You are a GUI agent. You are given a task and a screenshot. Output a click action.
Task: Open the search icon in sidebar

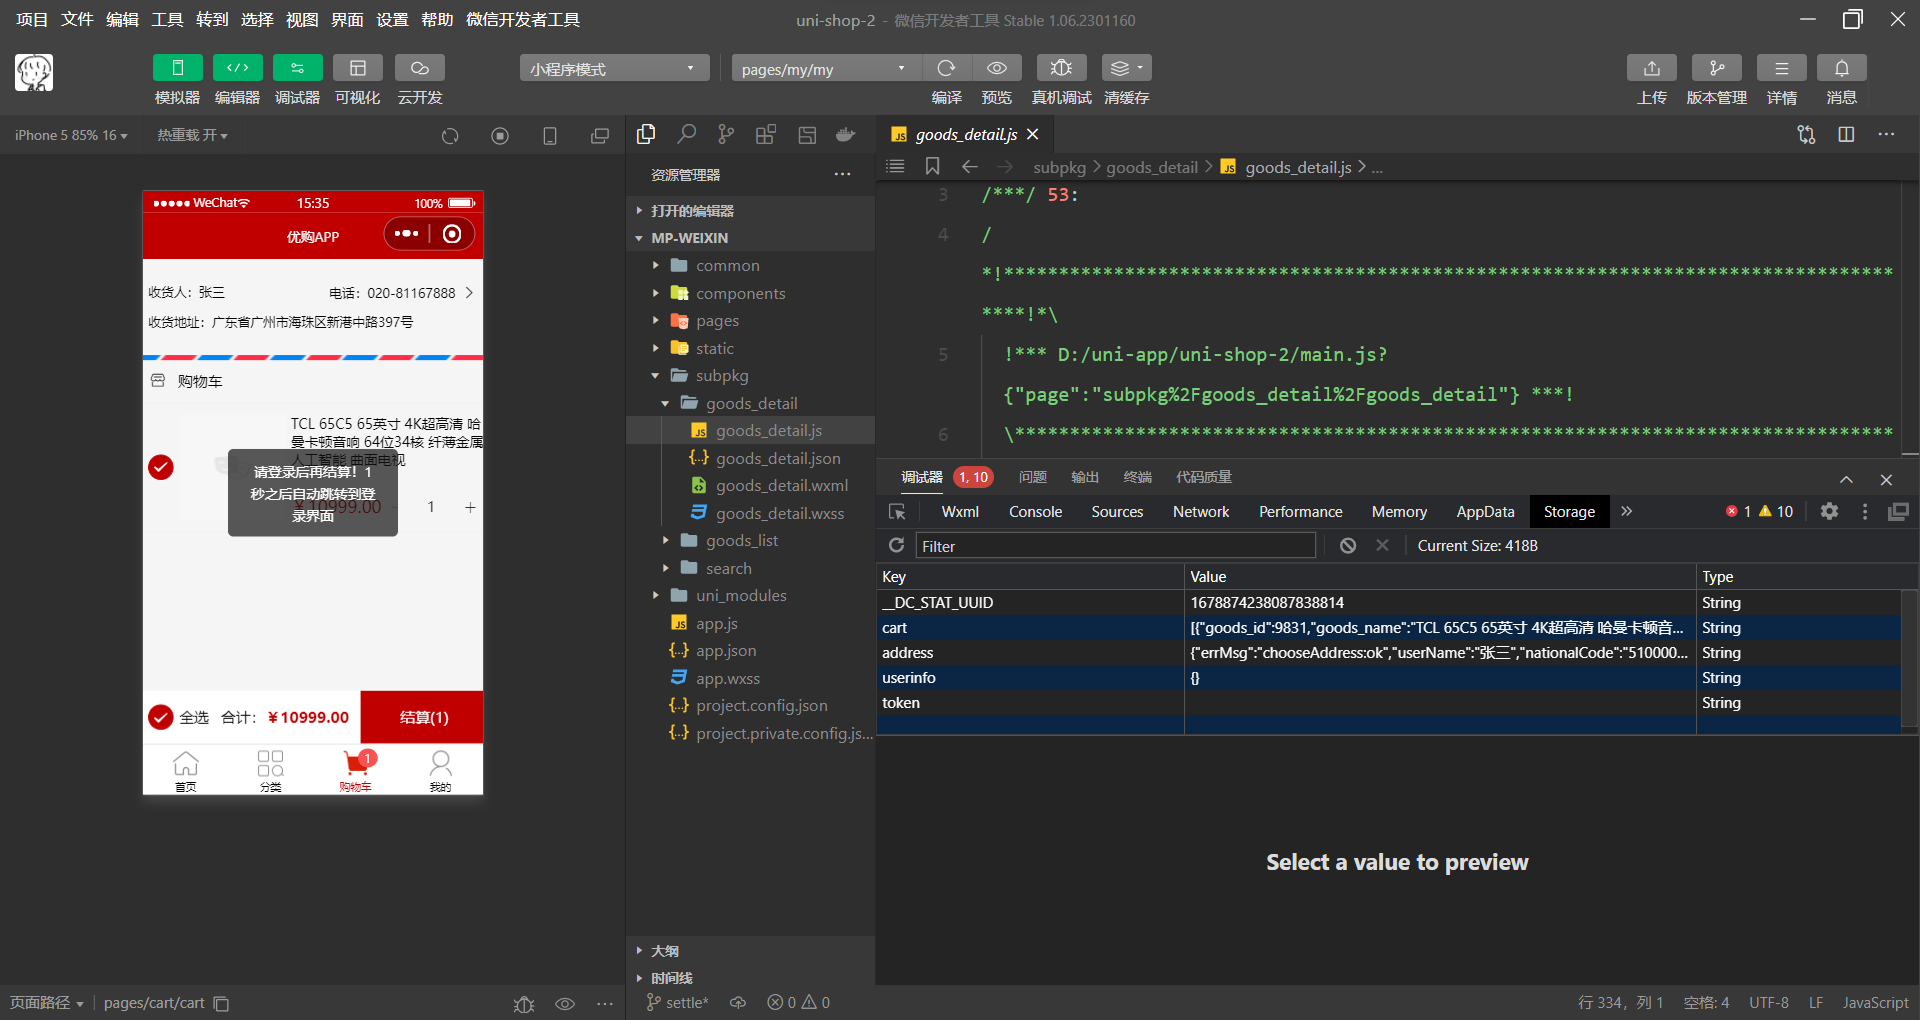click(686, 135)
